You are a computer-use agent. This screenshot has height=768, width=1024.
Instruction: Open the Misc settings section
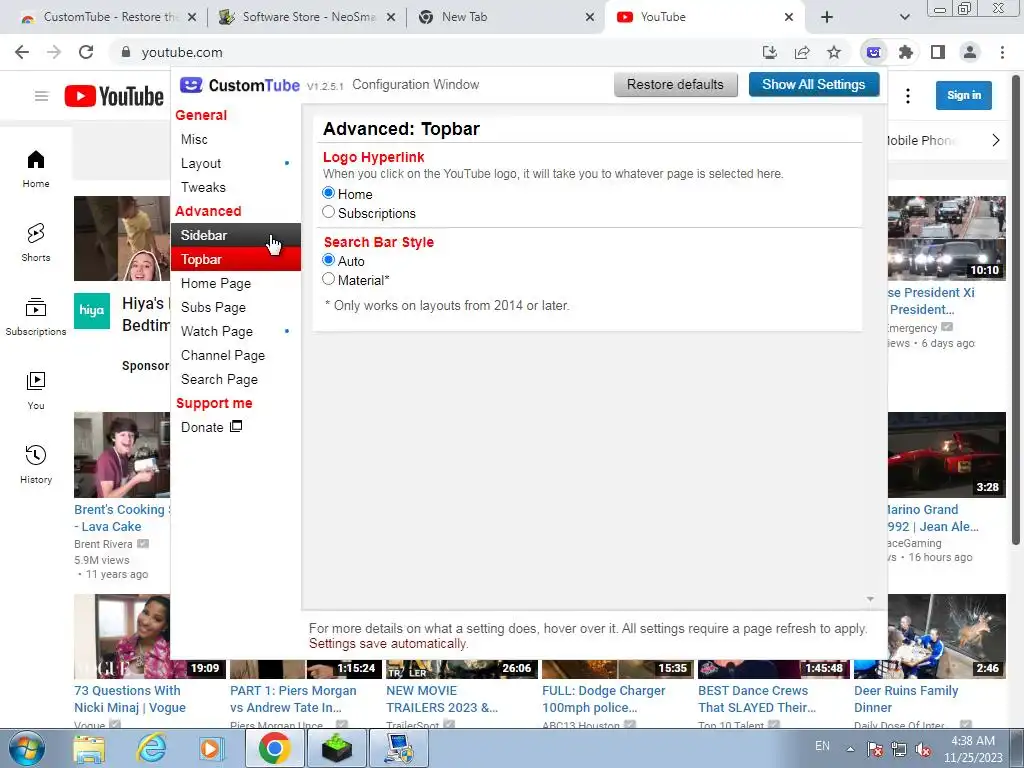click(x=236, y=139)
